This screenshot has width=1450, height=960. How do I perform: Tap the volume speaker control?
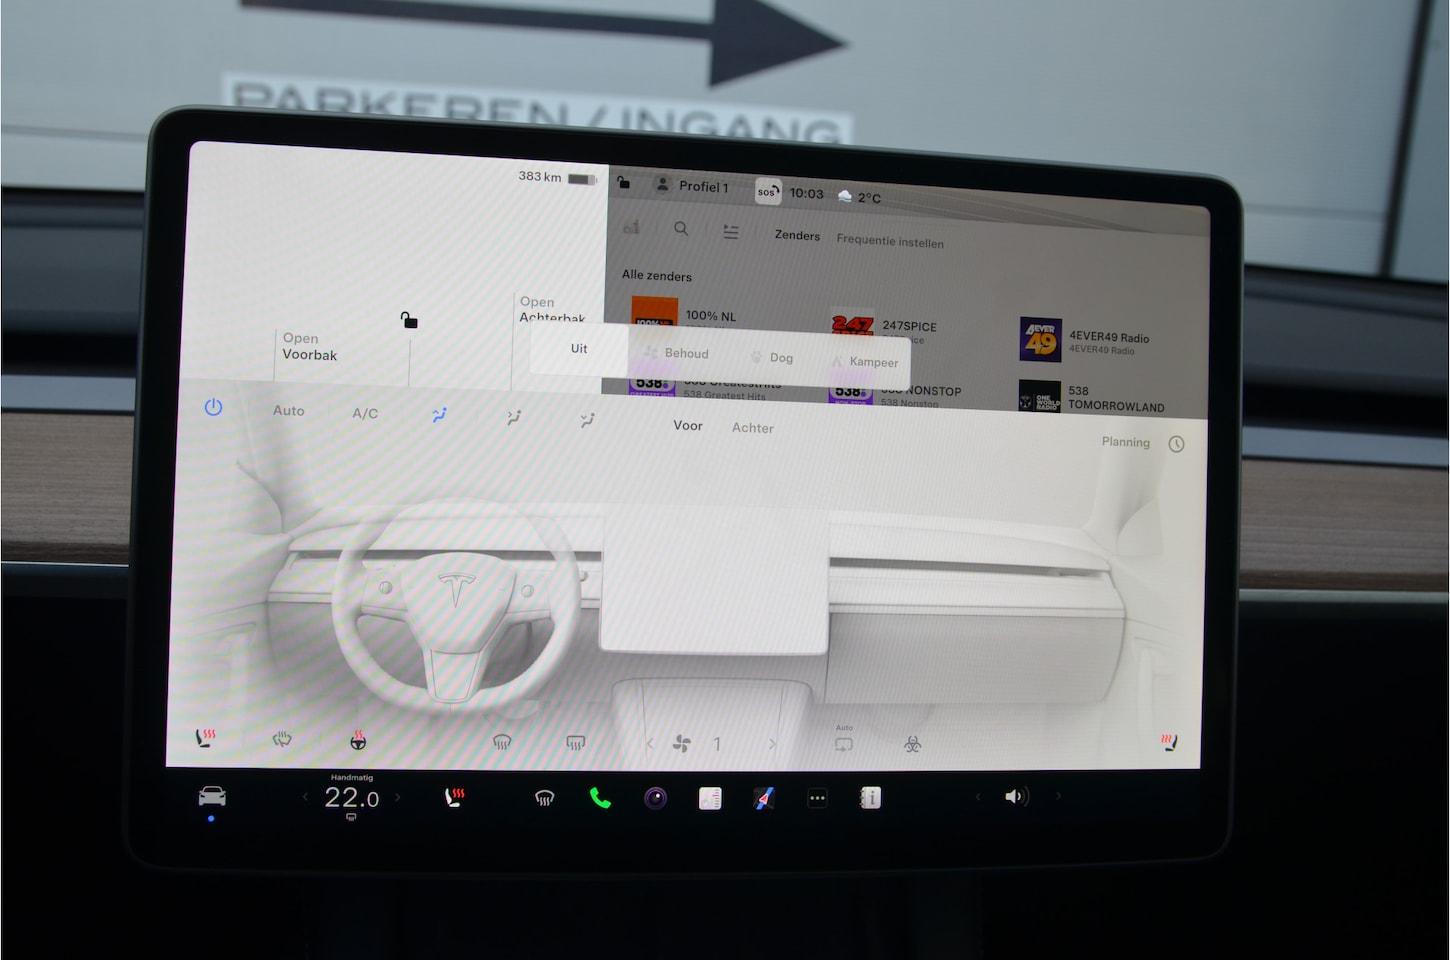(x=1016, y=797)
